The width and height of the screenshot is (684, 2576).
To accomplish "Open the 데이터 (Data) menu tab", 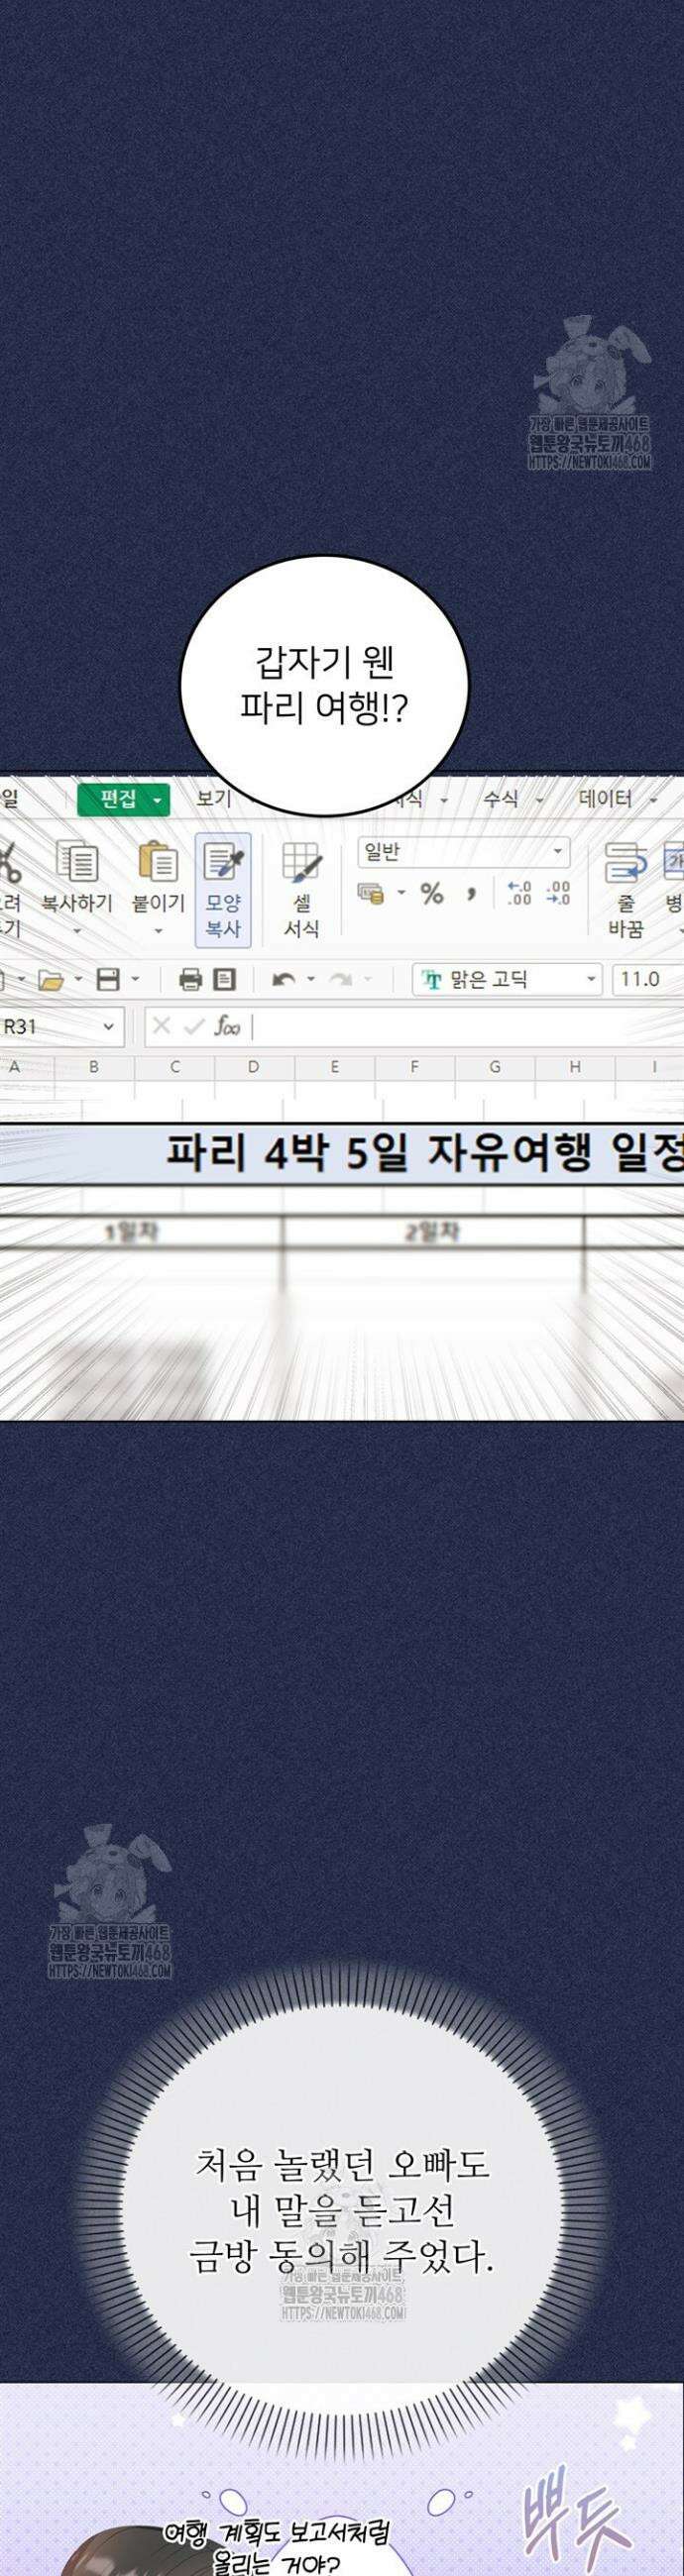I will 606,798.
